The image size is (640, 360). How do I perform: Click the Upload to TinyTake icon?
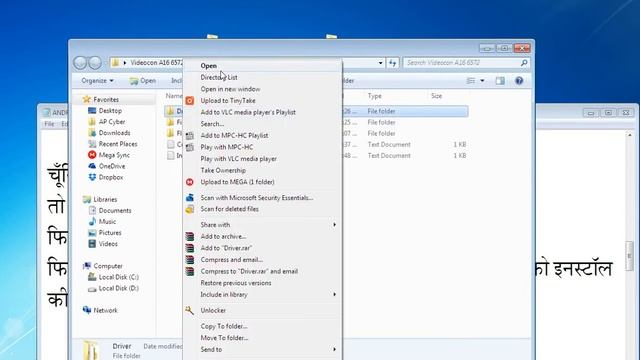(x=189, y=100)
